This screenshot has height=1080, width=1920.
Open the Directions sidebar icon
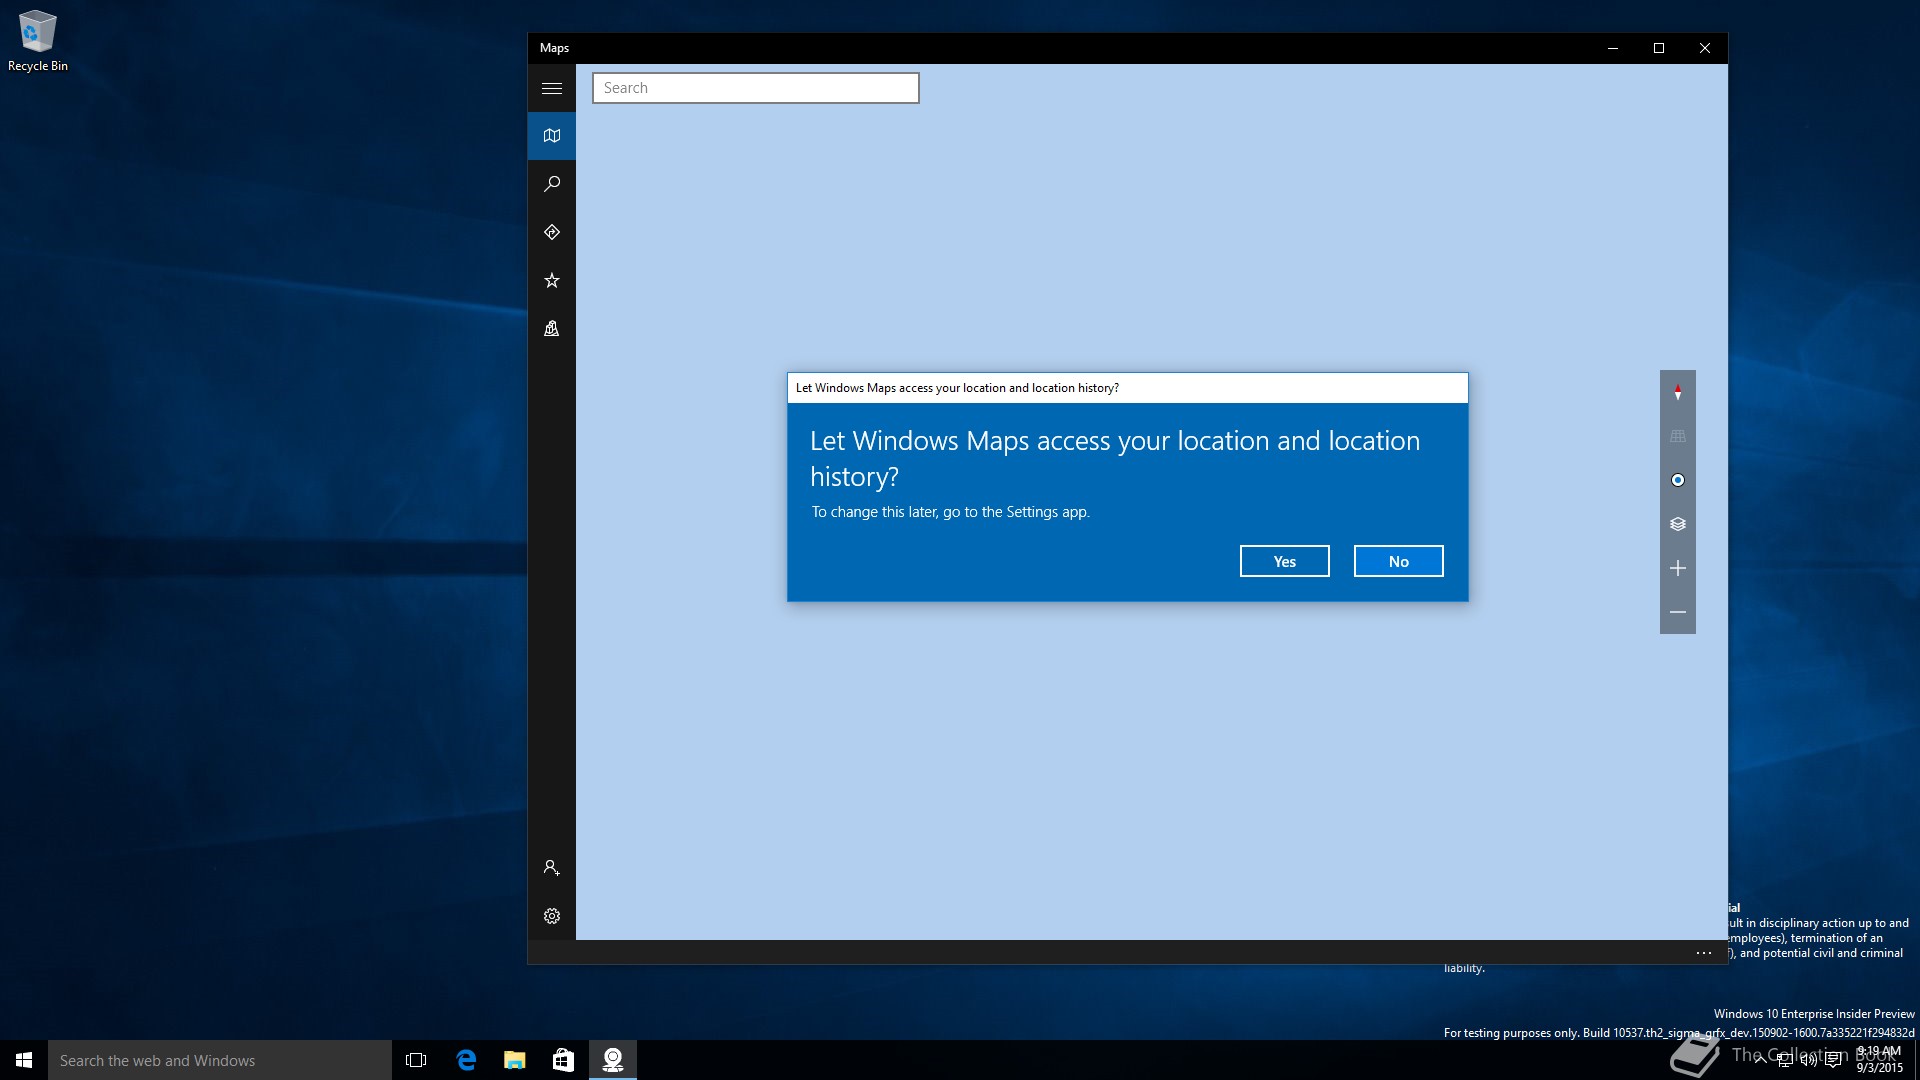[x=551, y=232]
